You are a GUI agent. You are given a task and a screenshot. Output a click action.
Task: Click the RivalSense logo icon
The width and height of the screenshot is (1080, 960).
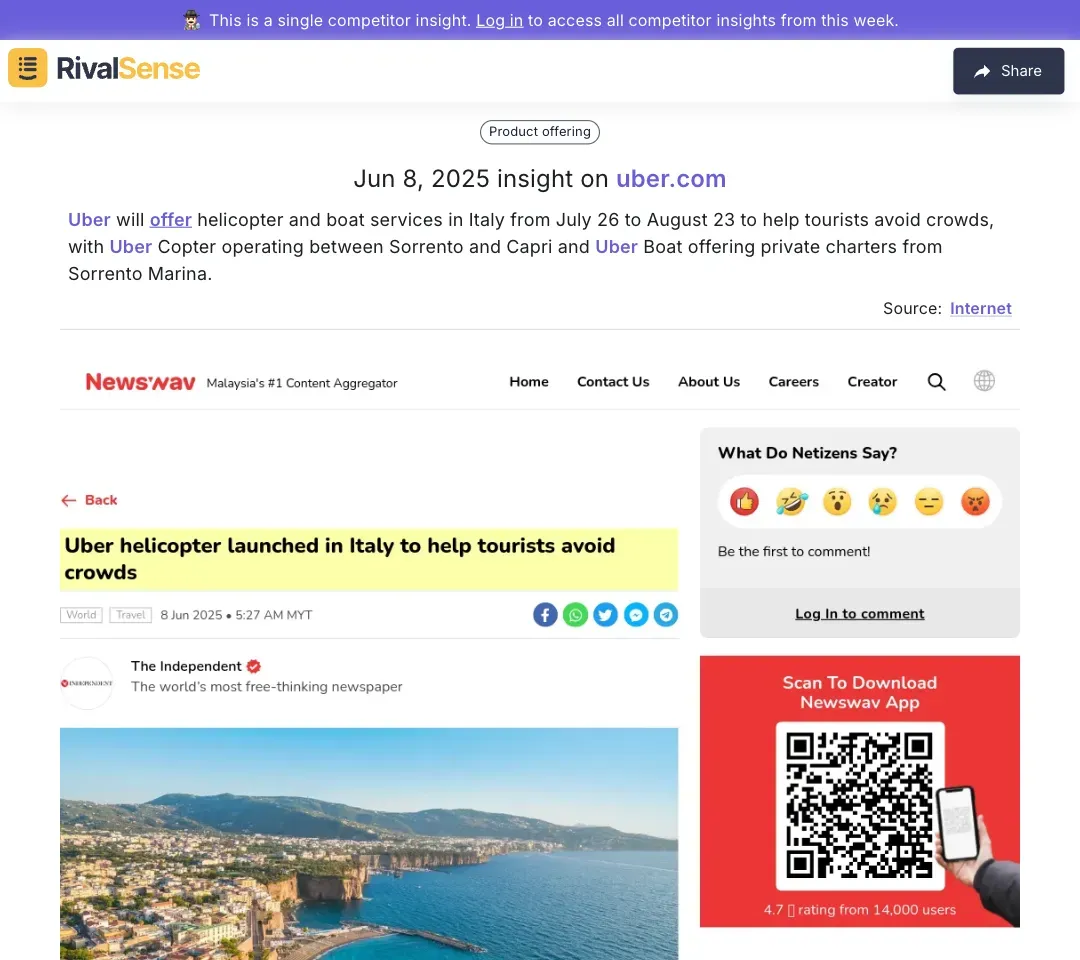28,67
